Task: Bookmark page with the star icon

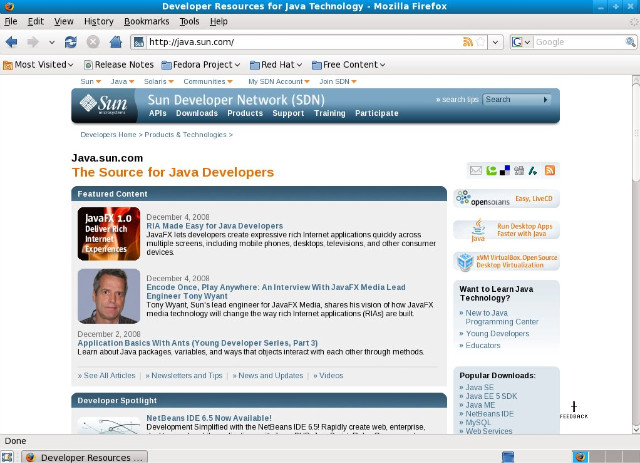Action: click(481, 42)
